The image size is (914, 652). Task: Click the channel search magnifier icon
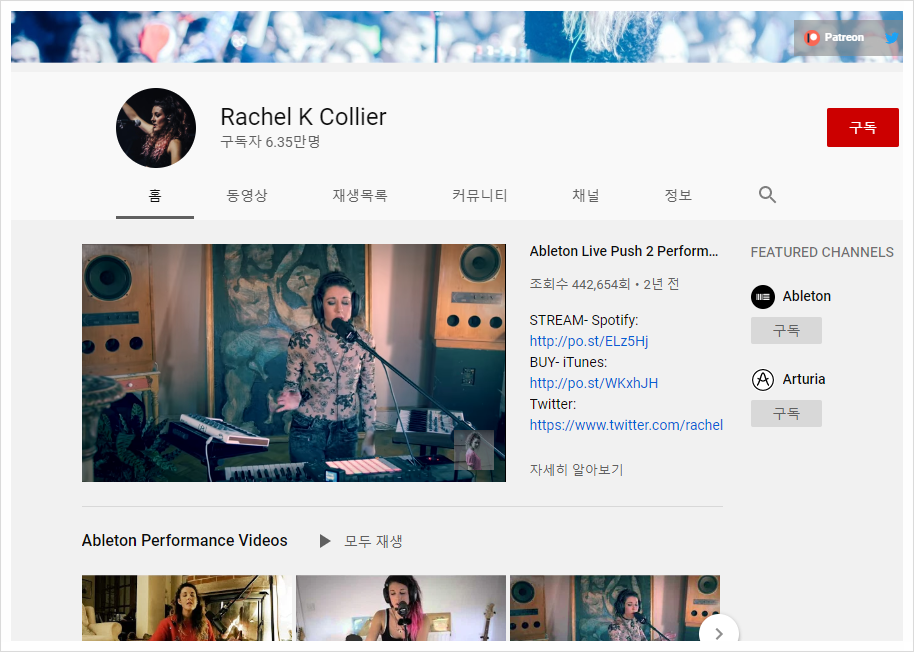(767, 195)
